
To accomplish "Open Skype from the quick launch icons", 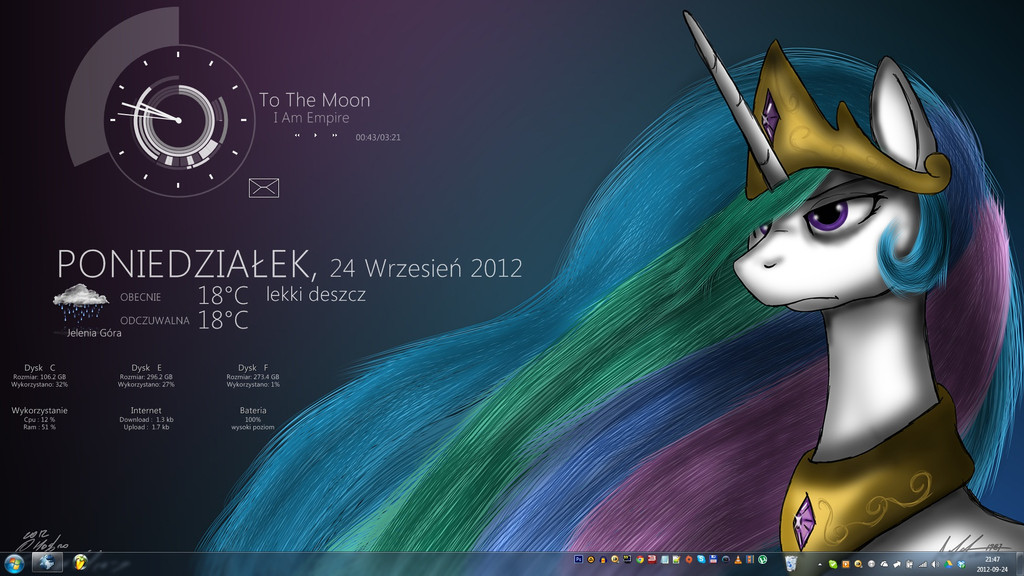I will tap(701, 560).
